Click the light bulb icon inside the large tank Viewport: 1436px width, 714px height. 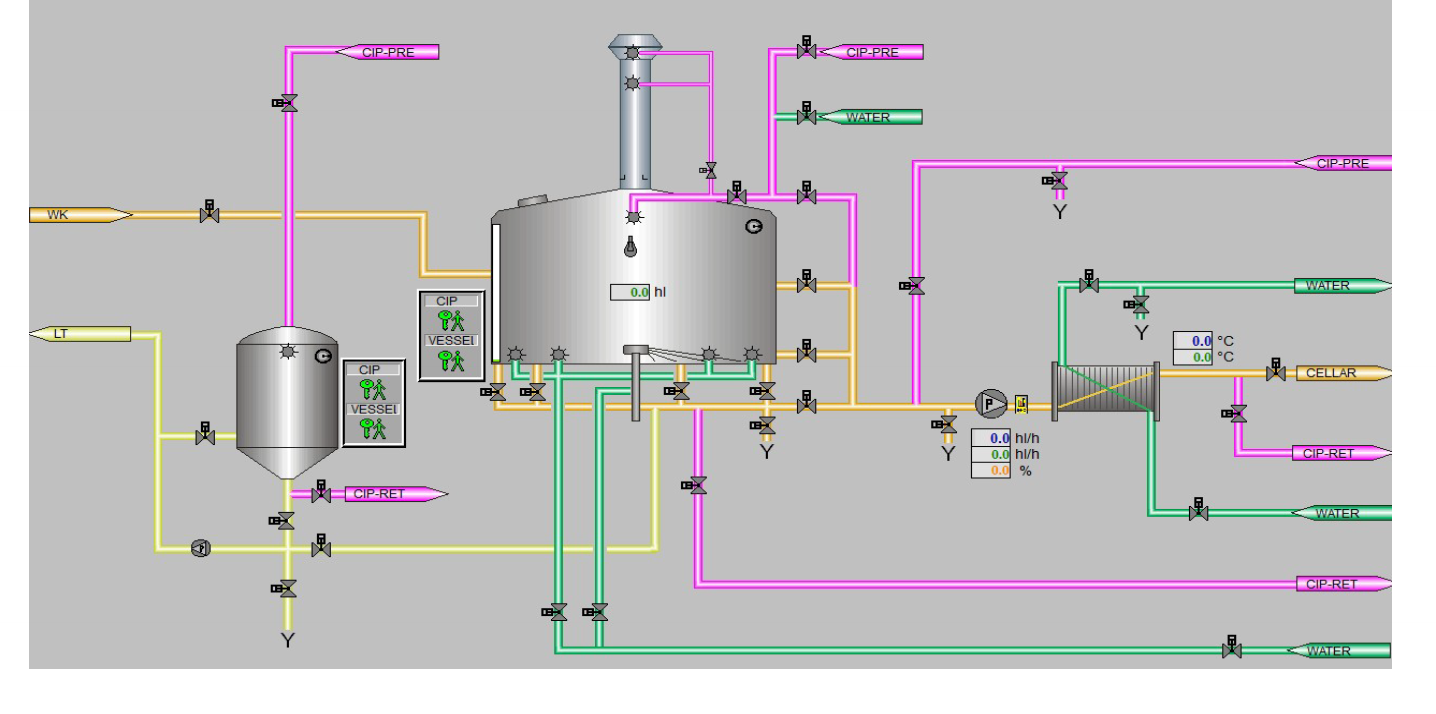click(630, 246)
